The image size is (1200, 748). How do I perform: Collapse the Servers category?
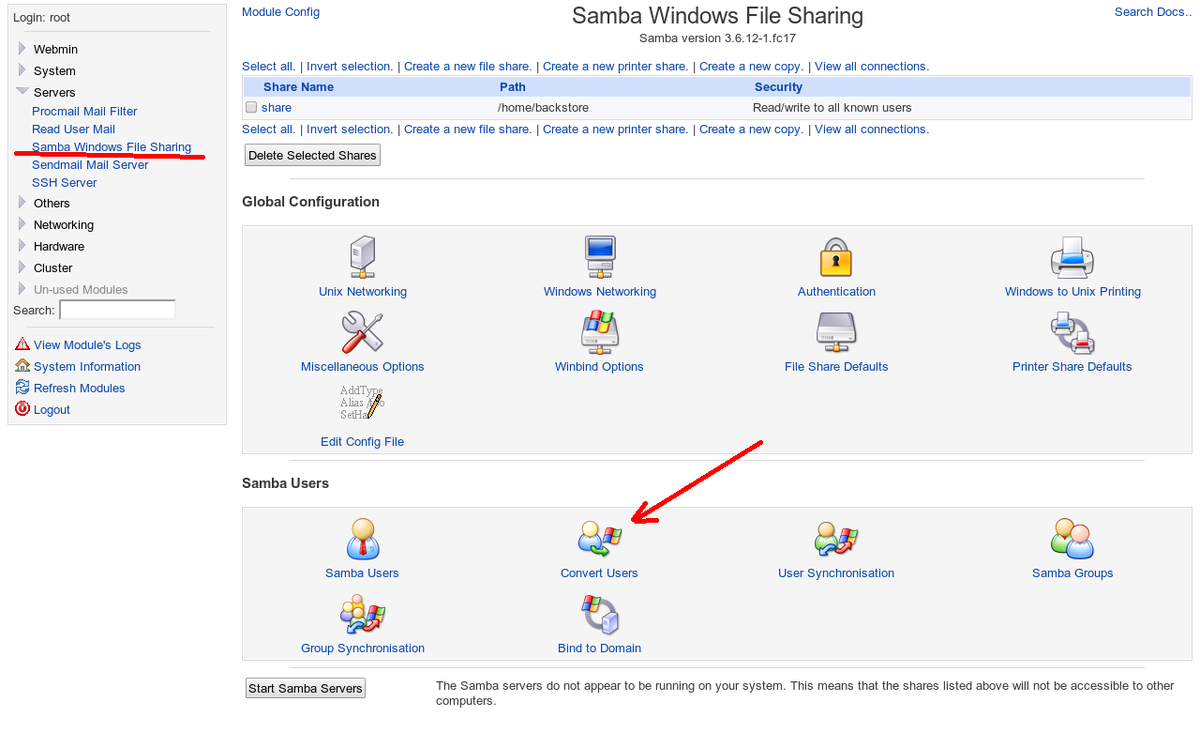click(23, 92)
